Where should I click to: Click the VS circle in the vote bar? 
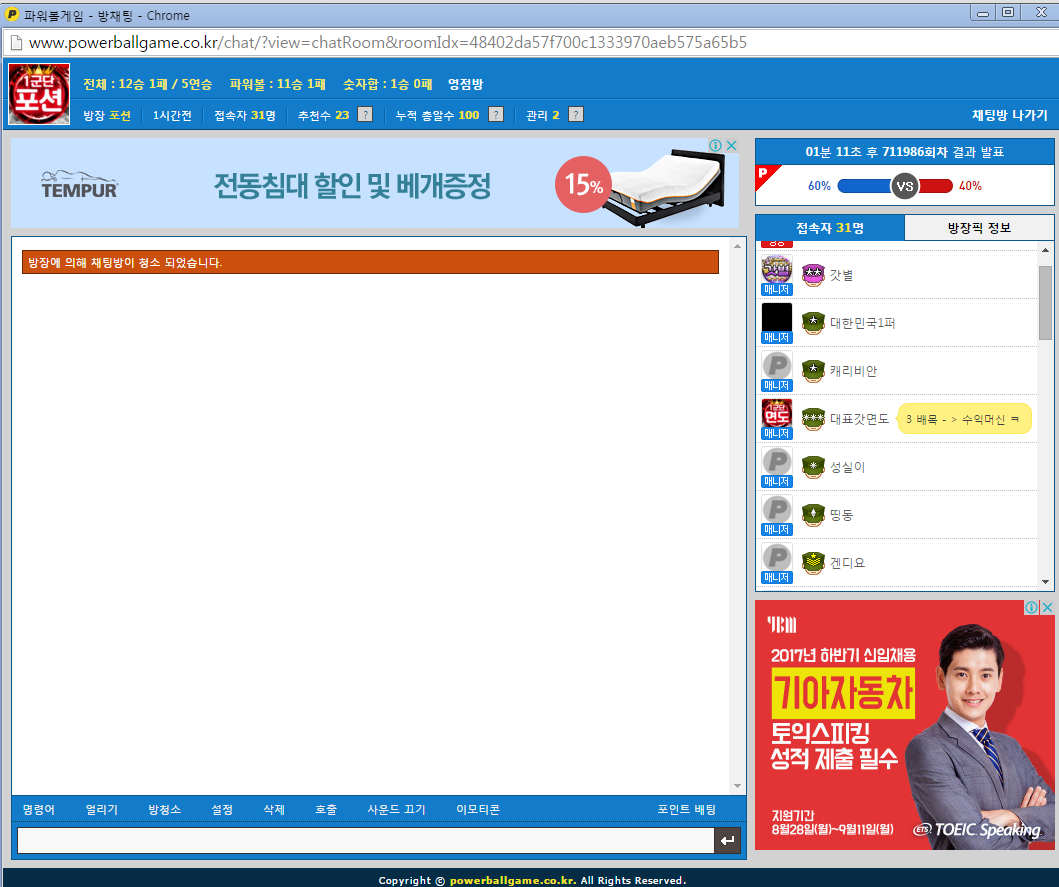tap(904, 186)
